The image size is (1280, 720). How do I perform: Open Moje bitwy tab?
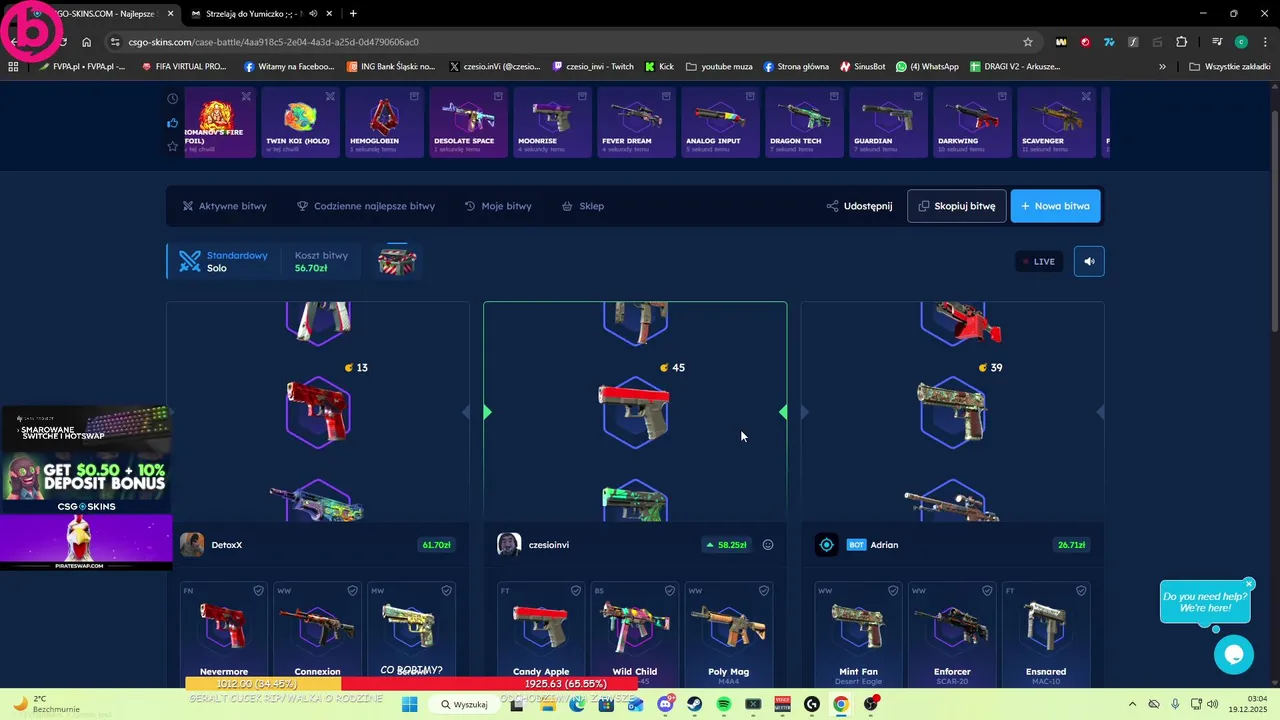point(498,206)
